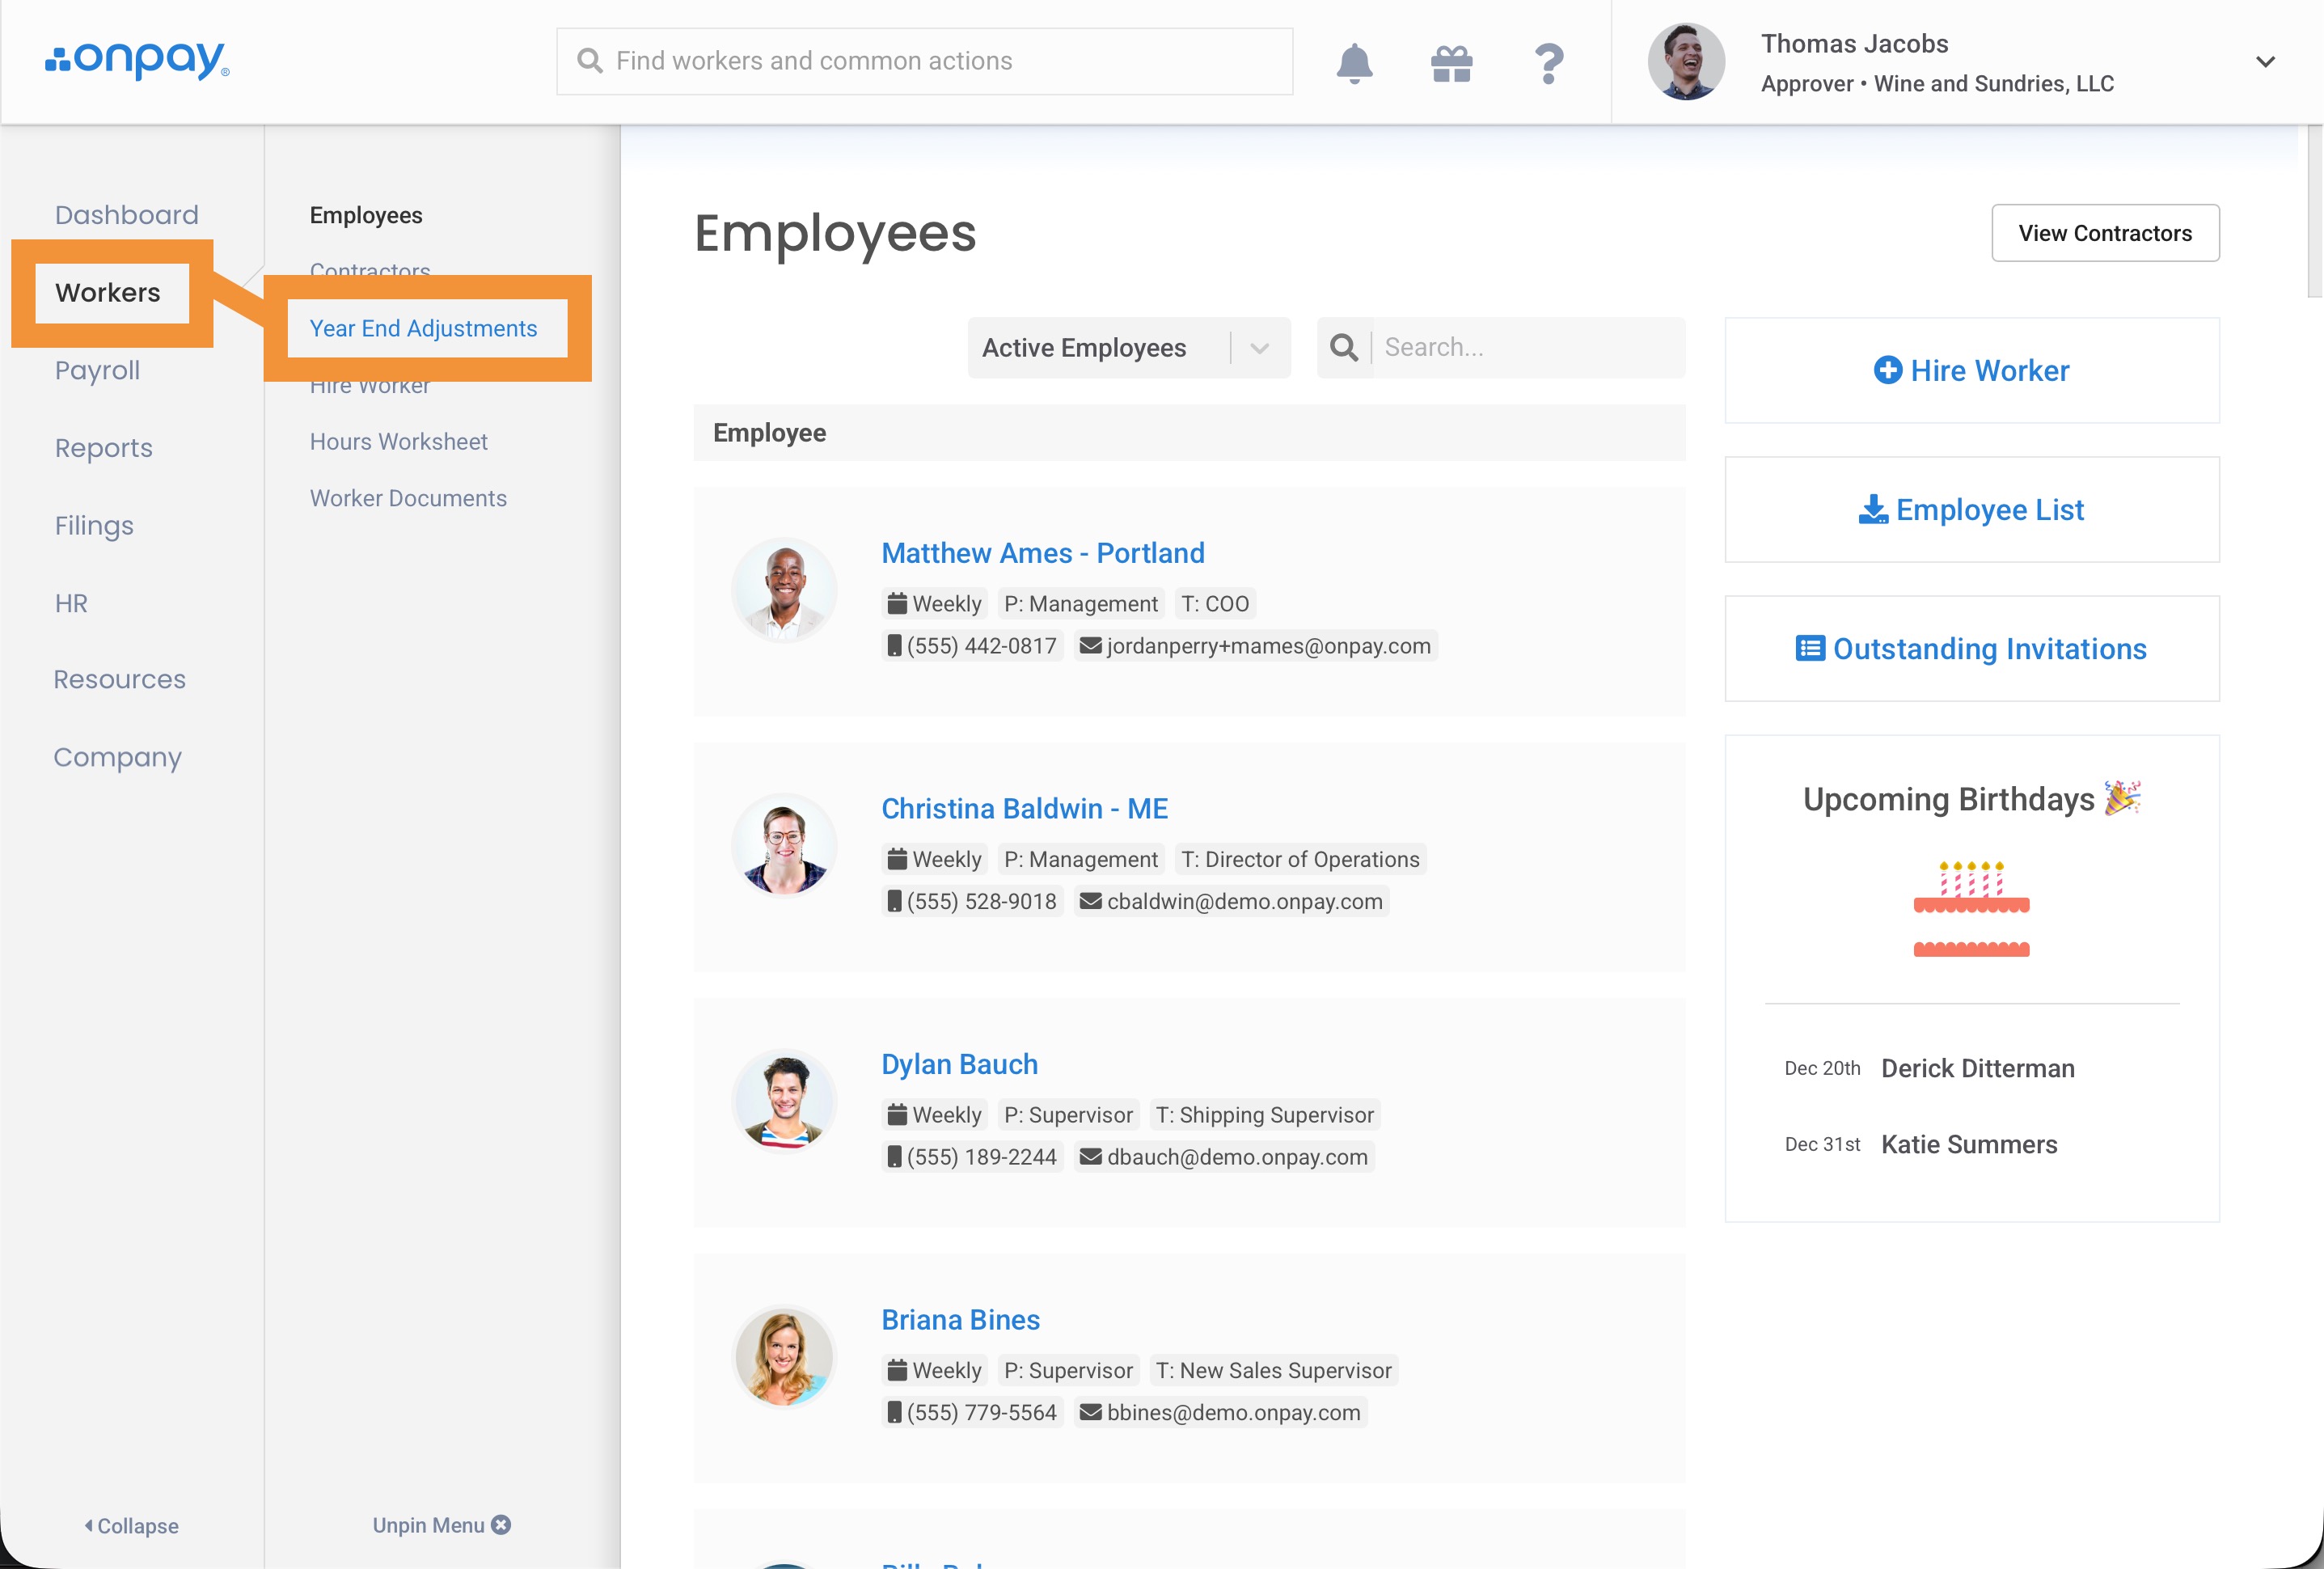
Task: Collapse the left sidebar
Action: pos(131,1525)
